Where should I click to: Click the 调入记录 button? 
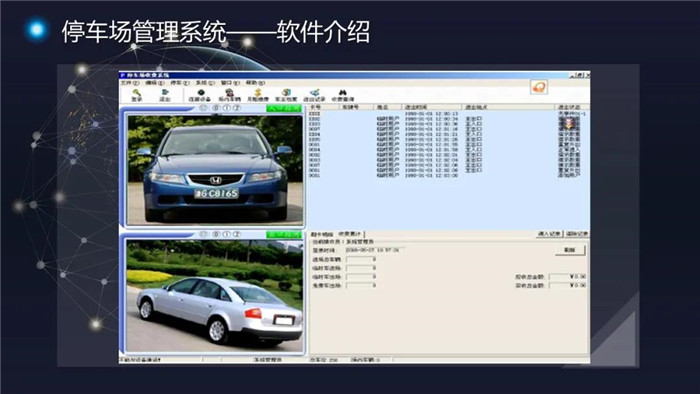coord(549,234)
